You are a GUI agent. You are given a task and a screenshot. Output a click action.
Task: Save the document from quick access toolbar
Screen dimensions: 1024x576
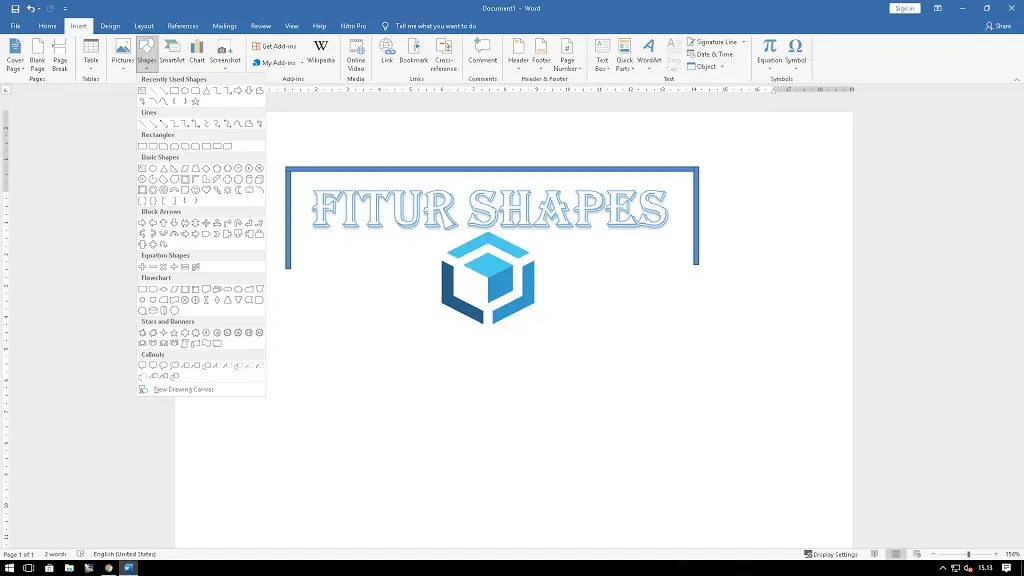pyautogui.click(x=15, y=8)
